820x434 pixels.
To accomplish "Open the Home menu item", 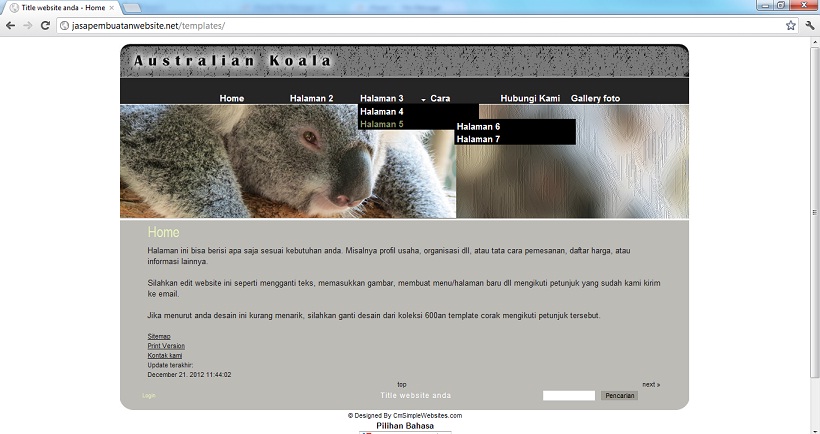I will (x=232, y=98).
